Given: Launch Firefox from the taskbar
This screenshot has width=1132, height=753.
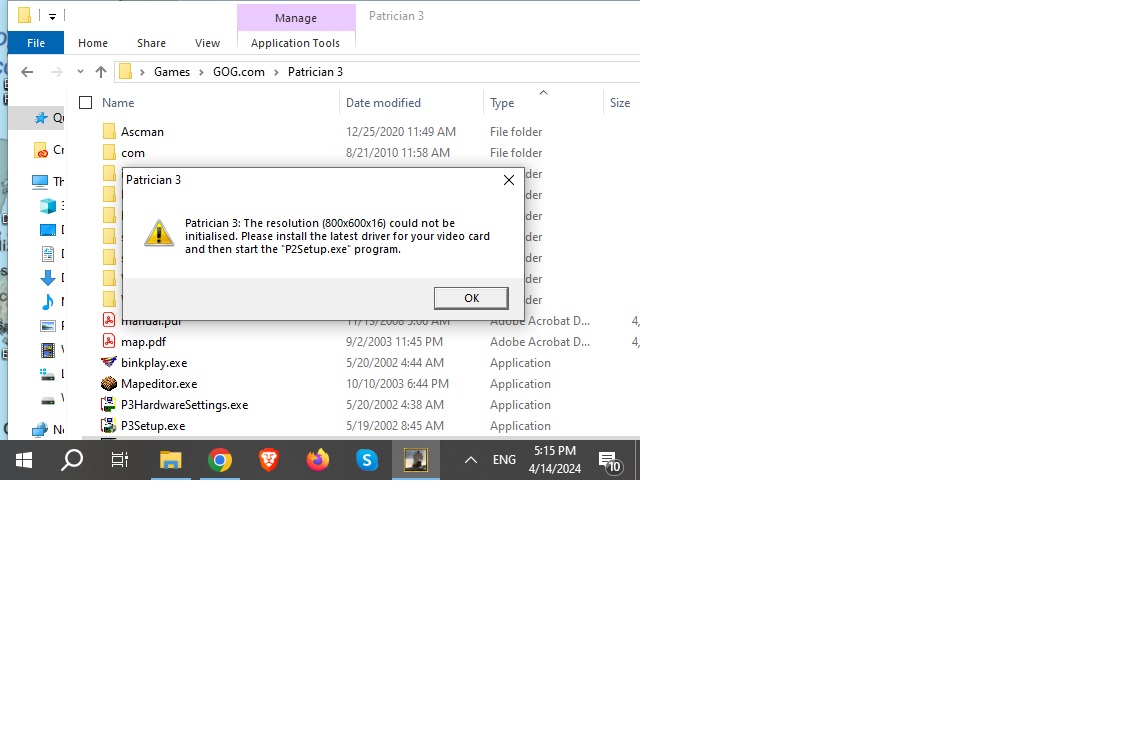Looking at the screenshot, I should [318, 460].
